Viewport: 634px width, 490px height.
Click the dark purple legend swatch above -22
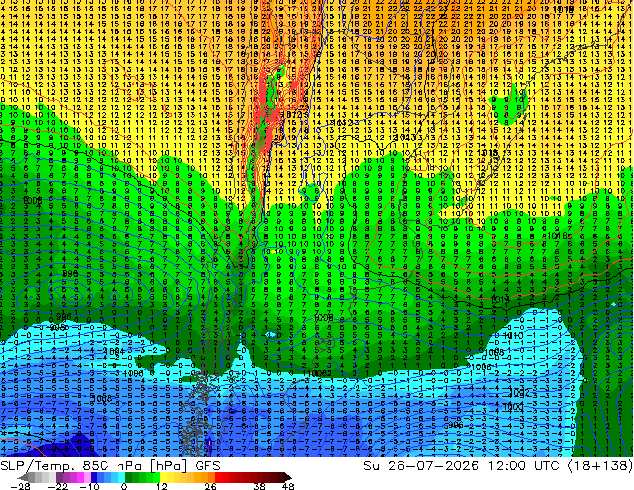[59, 477]
